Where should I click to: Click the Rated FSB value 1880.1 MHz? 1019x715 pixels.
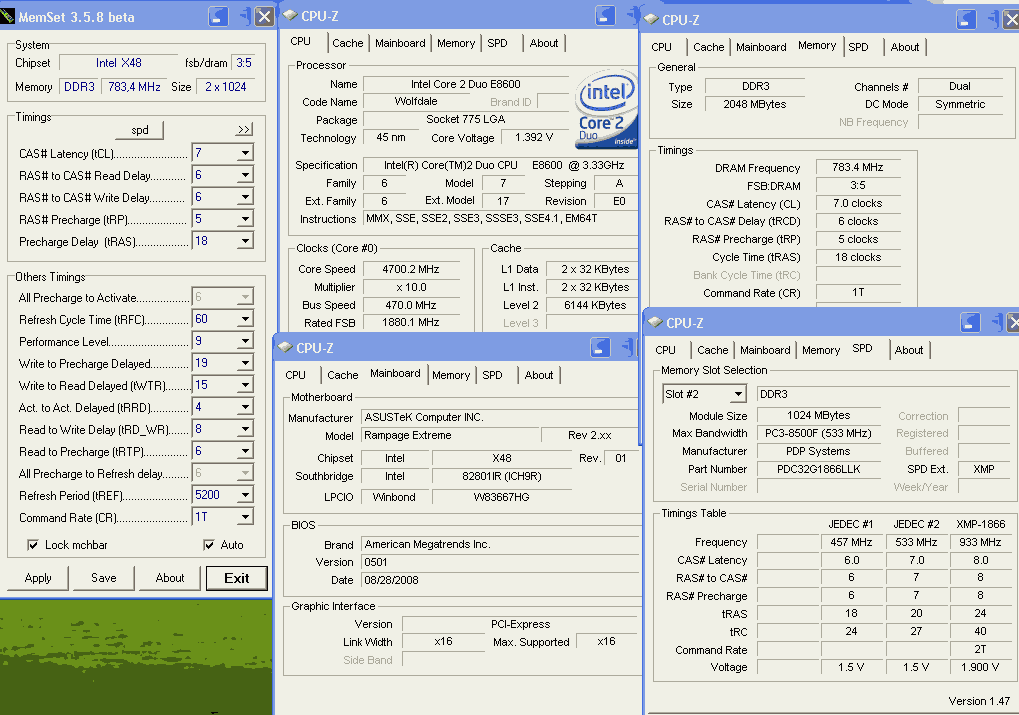click(x=411, y=322)
